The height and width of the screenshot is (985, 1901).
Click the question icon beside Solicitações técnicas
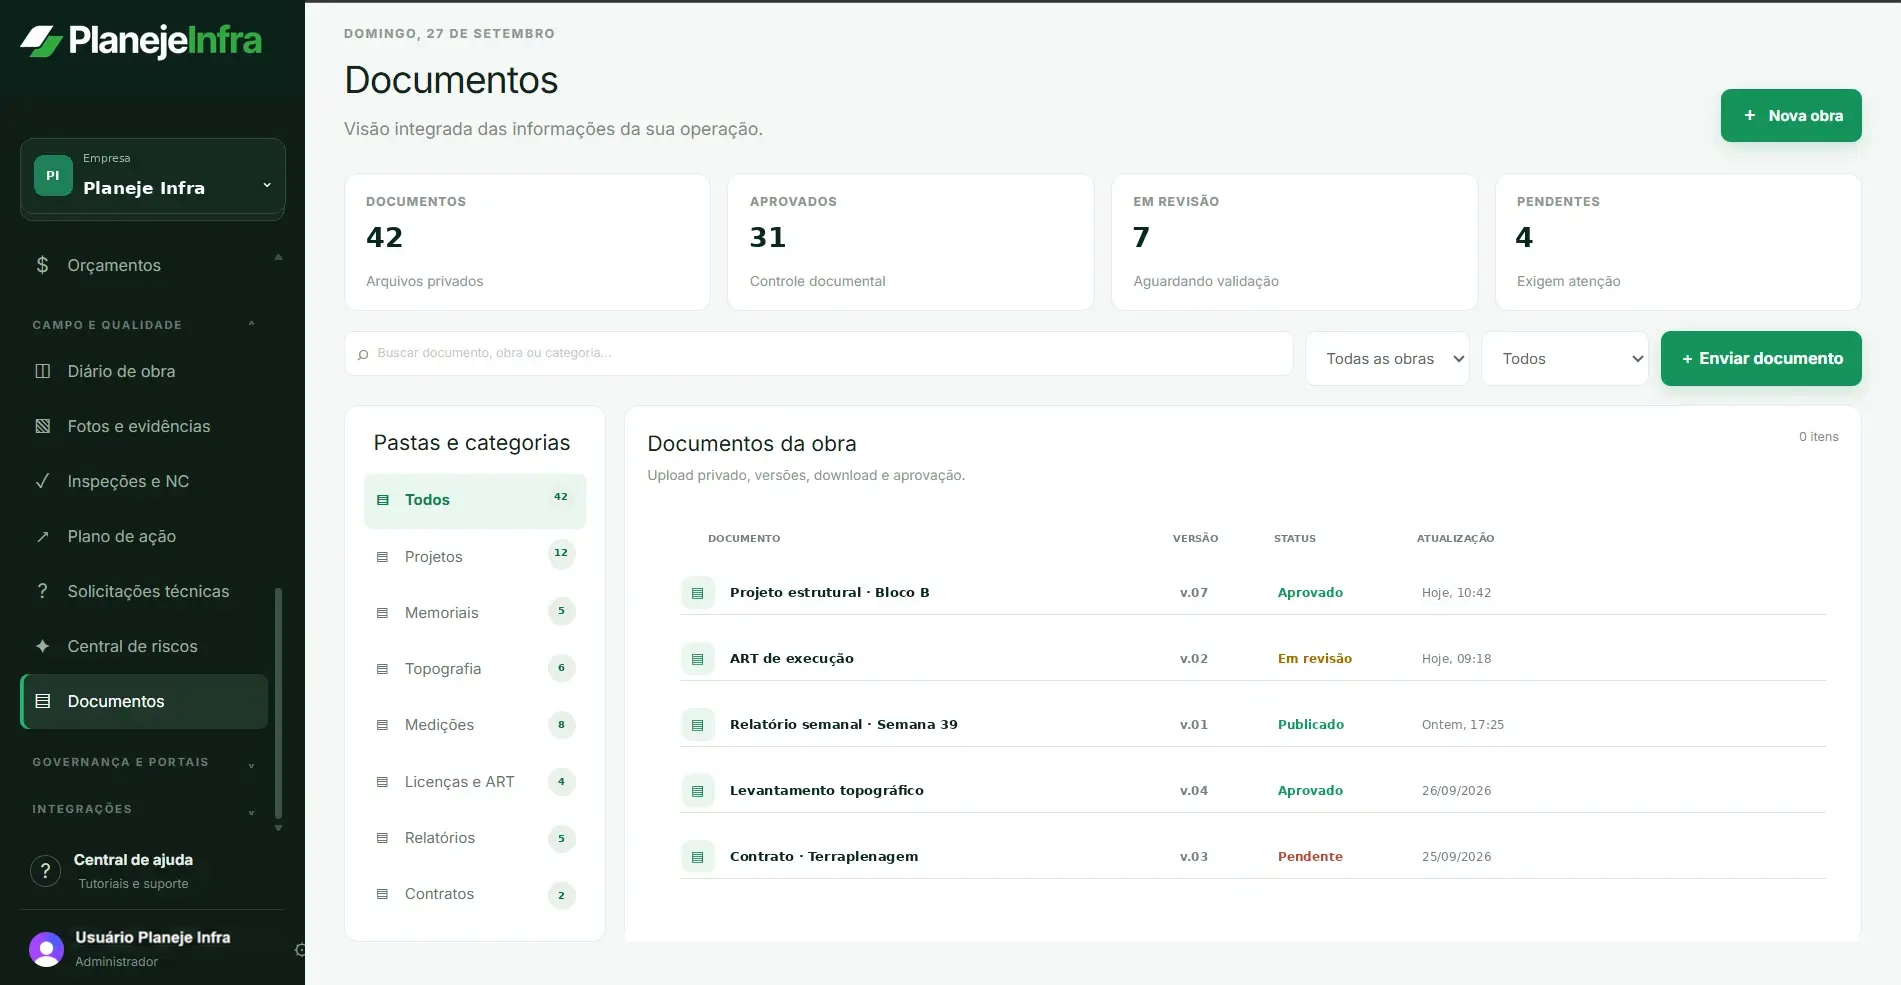42,591
